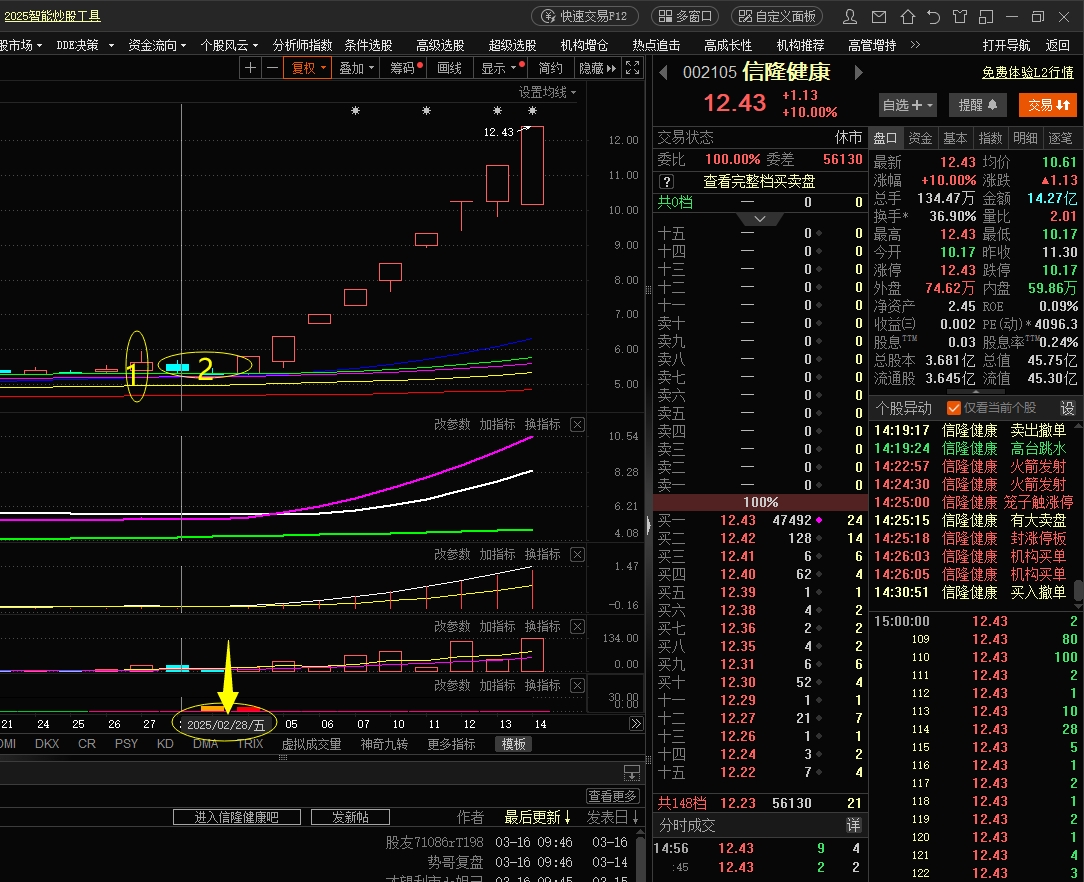Screen dimensions: 1084x882
Task: Expand order book with chevron below 共0档
Action: click(x=760, y=219)
